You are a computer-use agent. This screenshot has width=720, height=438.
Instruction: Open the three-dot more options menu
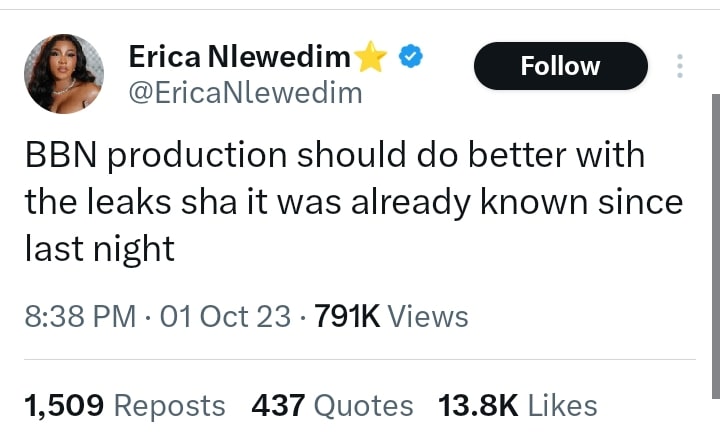point(681,66)
